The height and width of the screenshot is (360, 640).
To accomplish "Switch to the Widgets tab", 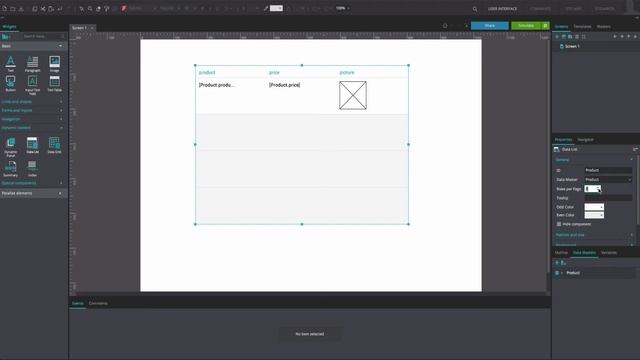I will (x=9, y=27).
